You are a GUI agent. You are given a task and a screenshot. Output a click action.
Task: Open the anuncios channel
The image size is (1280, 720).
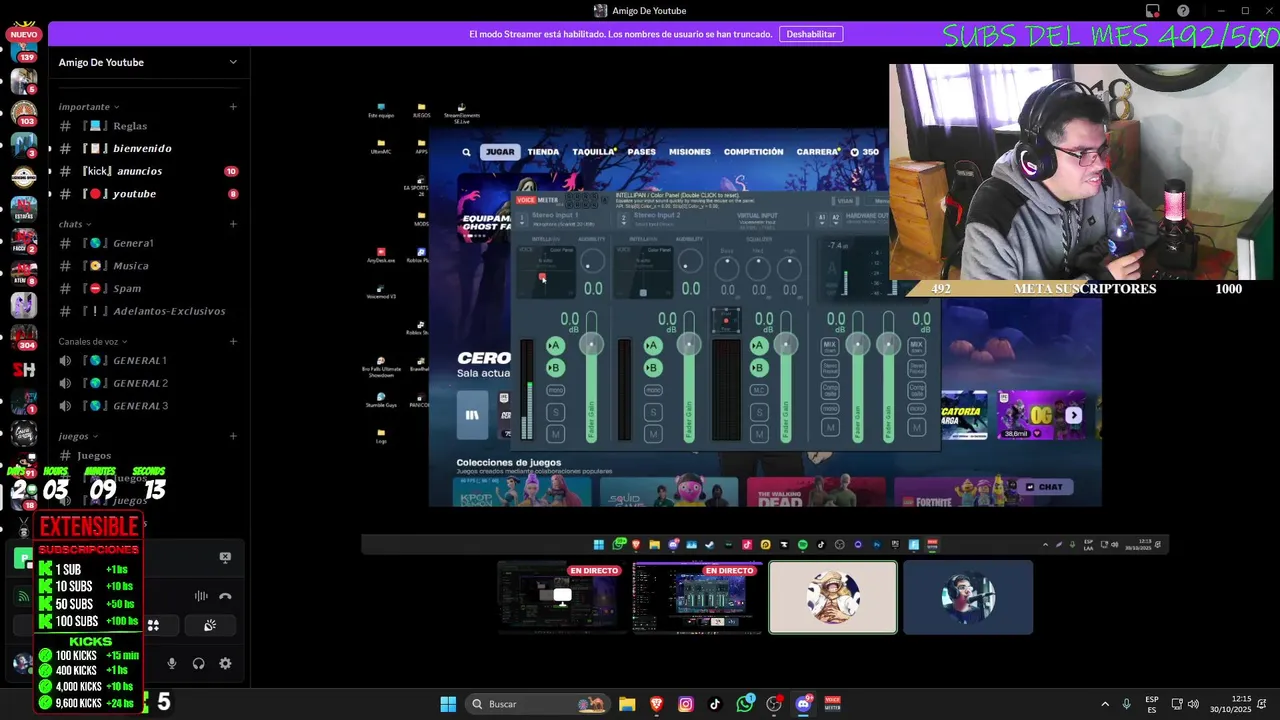pyautogui.click(x=148, y=171)
